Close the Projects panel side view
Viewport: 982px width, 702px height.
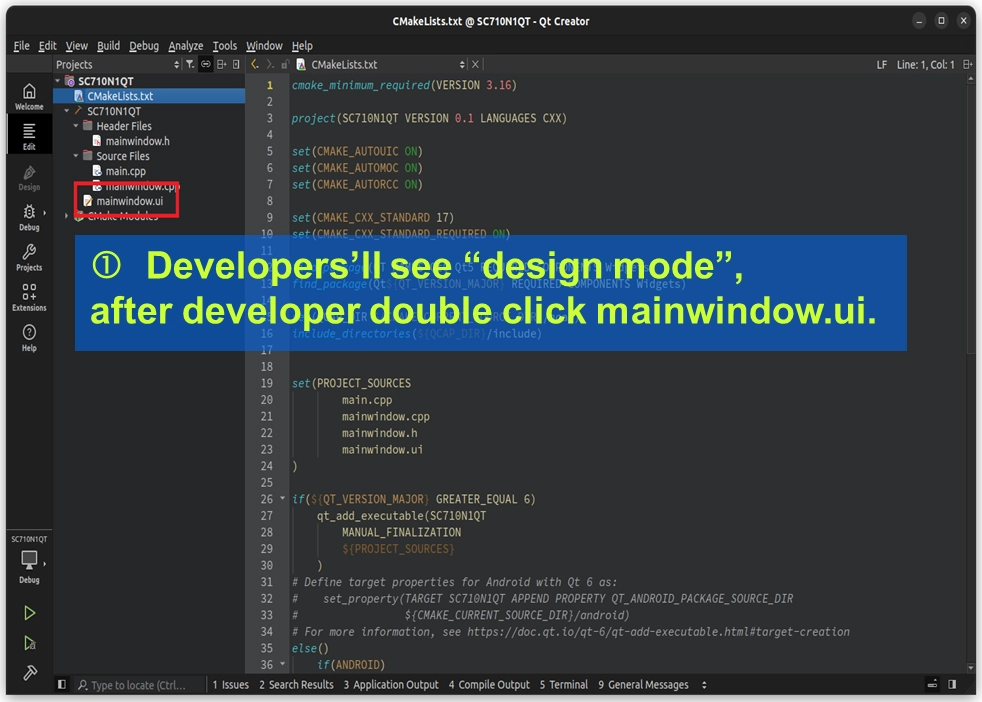(x=236, y=64)
